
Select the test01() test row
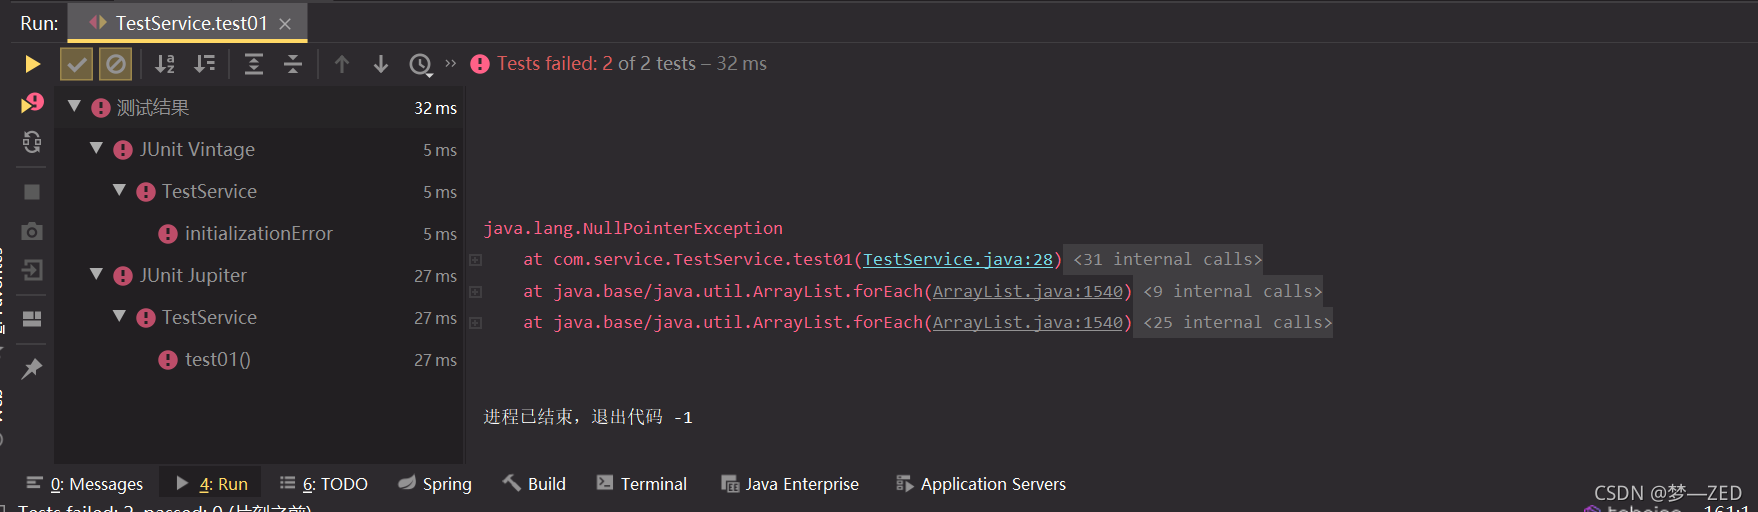pyautogui.click(x=259, y=360)
